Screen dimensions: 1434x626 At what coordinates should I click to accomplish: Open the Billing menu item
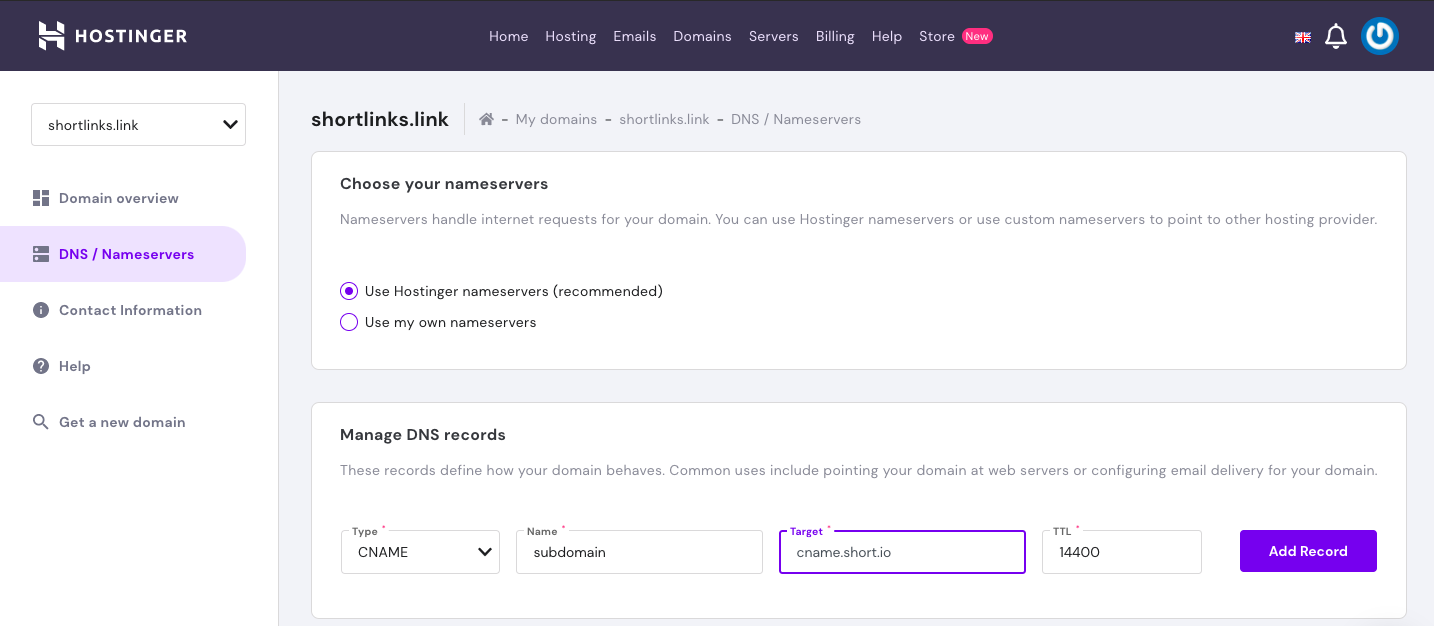[x=835, y=36]
